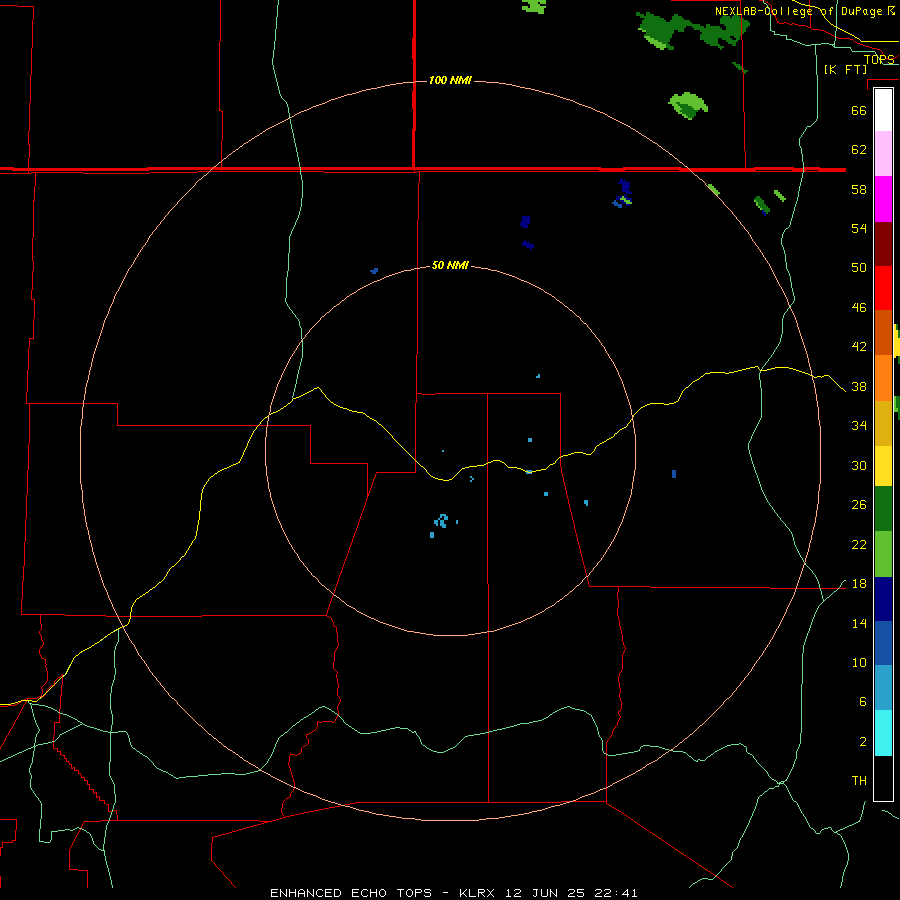Click the TH legend label
This screenshot has width=900, height=900.
pyautogui.click(x=859, y=781)
